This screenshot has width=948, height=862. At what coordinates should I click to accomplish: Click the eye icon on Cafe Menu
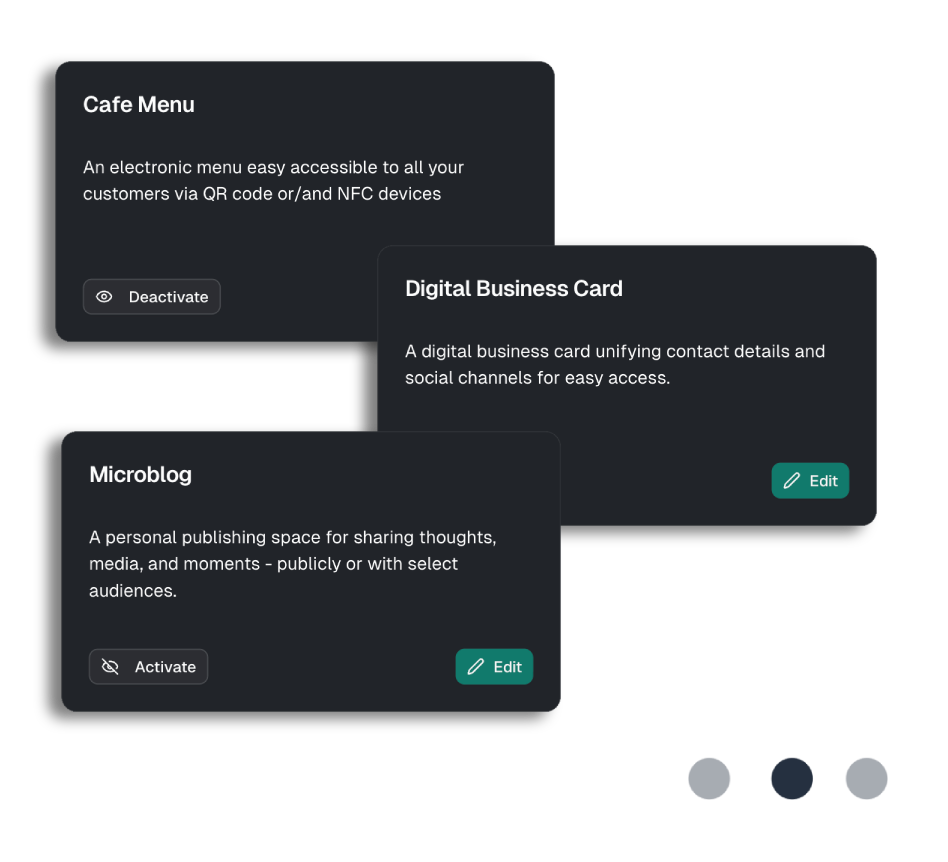click(x=104, y=297)
